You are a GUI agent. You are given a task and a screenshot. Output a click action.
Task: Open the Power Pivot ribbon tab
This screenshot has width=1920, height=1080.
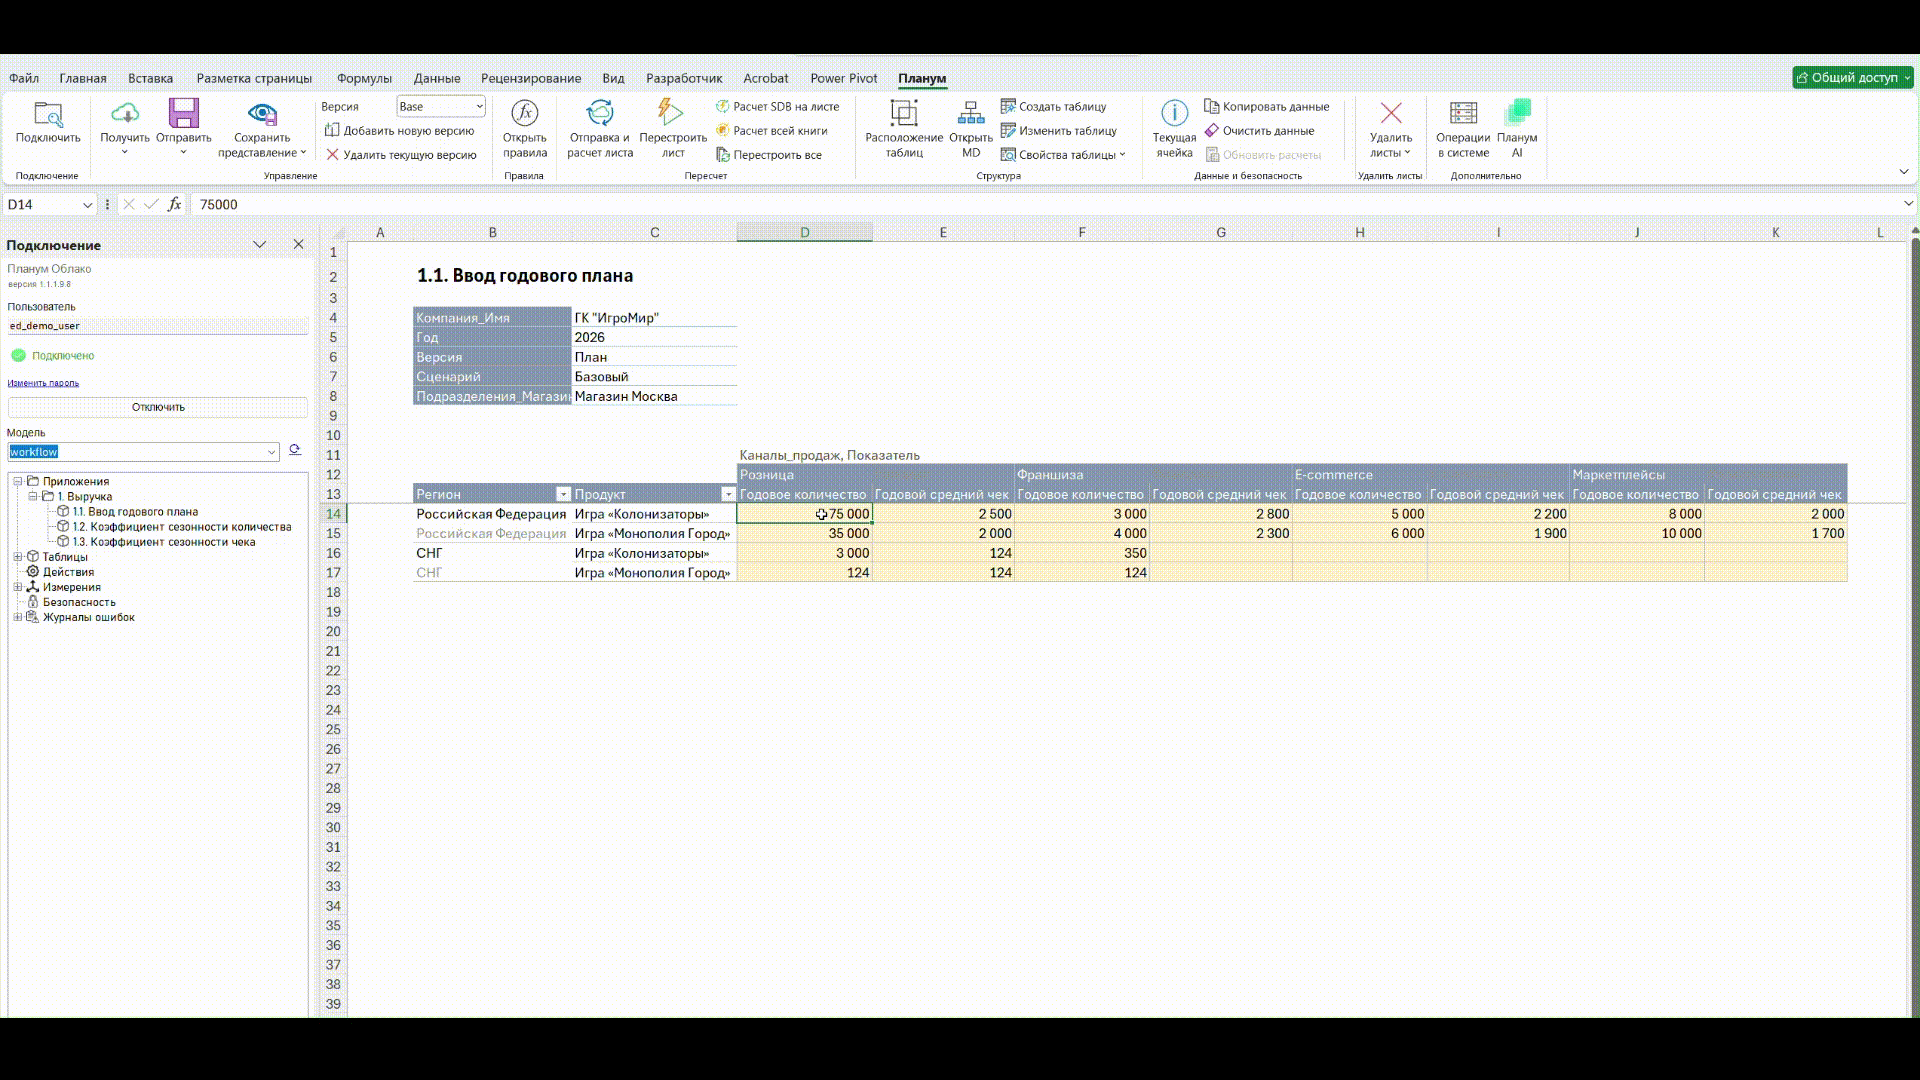tap(843, 78)
